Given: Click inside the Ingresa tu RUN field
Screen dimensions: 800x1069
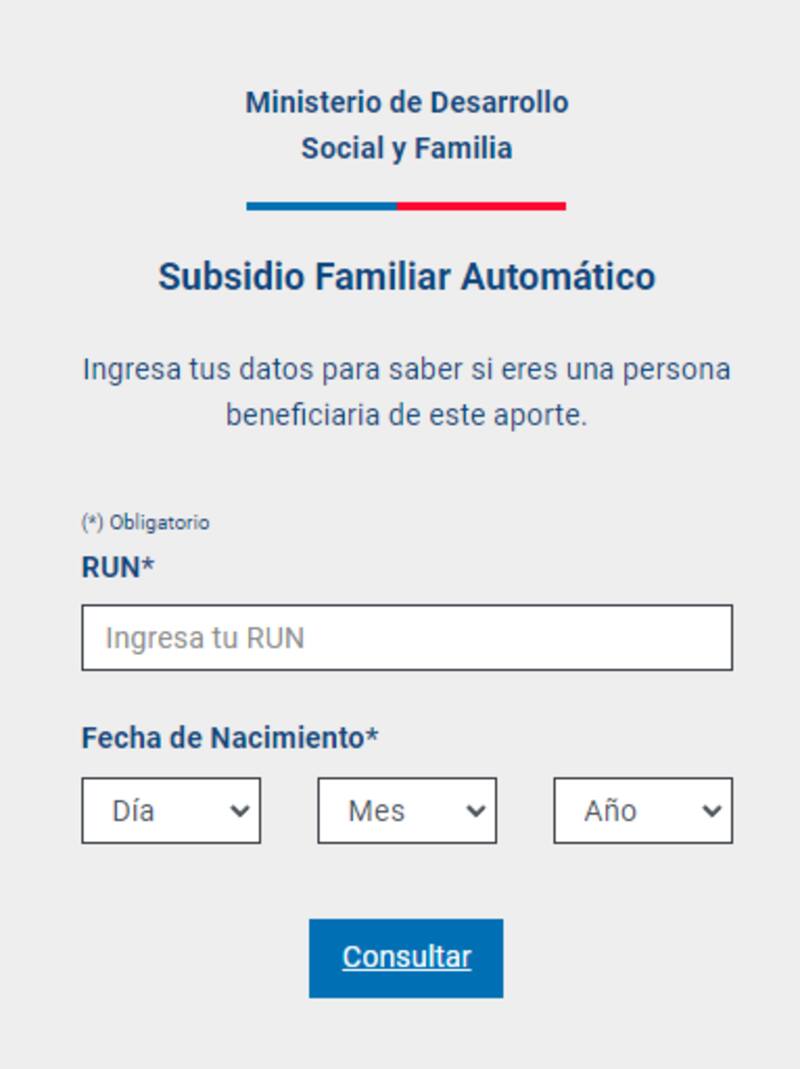Looking at the screenshot, I should pos(406,637).
